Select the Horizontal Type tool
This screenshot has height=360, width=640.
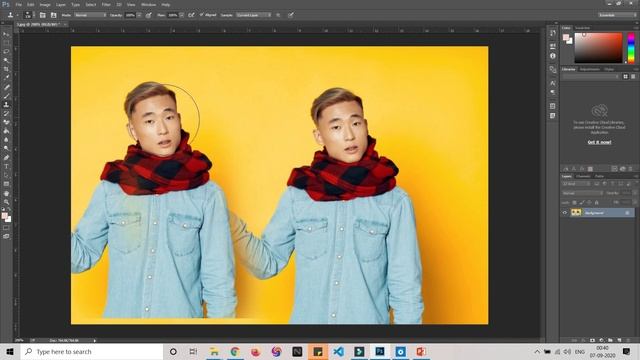click(x=6, y=167)
